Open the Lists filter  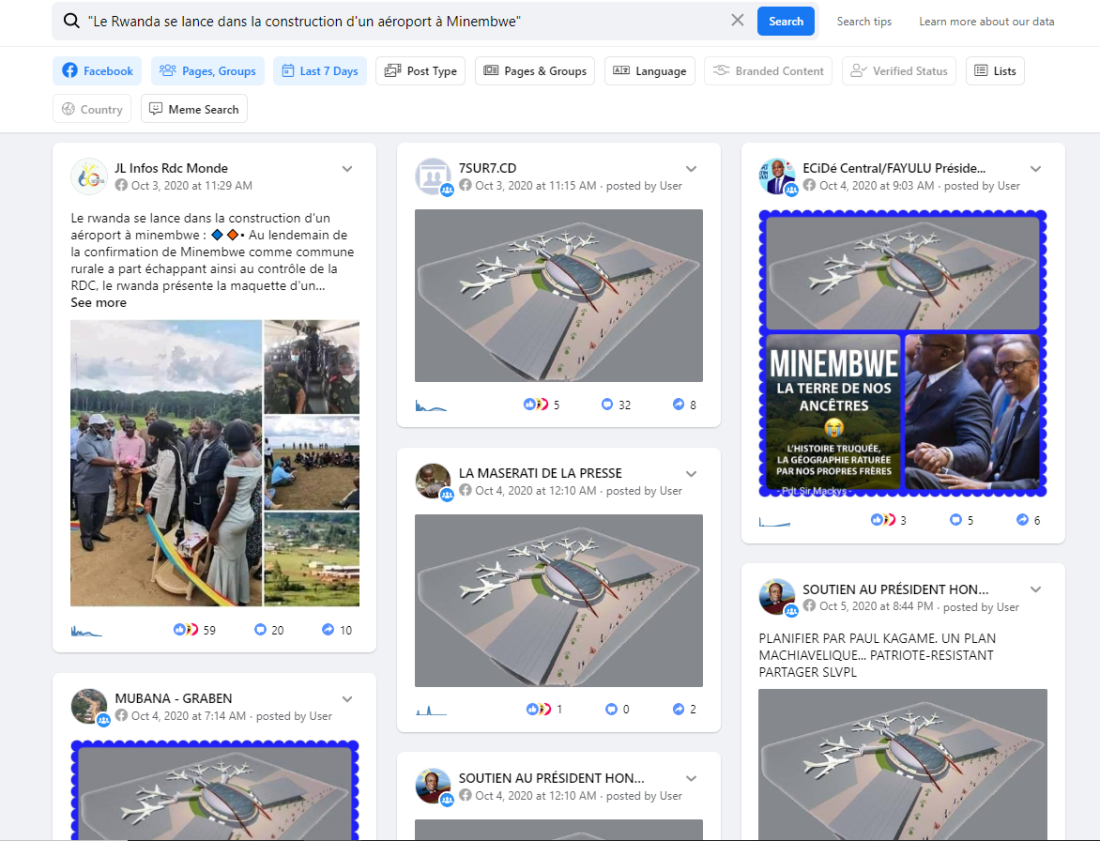tap(995, 71)
